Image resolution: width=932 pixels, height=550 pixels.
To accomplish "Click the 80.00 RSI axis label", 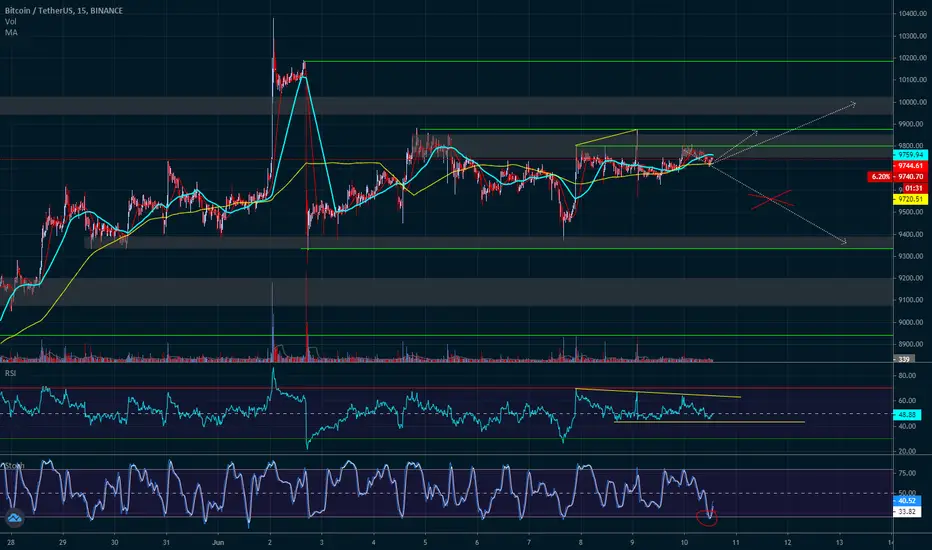I will coord(907,376).
